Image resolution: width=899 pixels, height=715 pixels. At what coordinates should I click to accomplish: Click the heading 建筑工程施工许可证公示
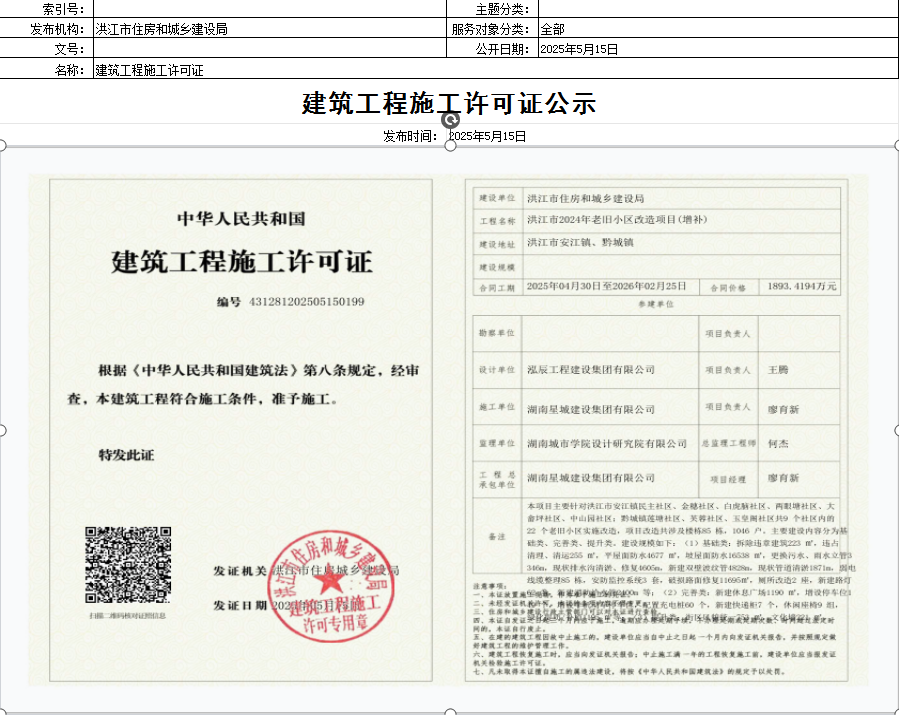[449, 103]
